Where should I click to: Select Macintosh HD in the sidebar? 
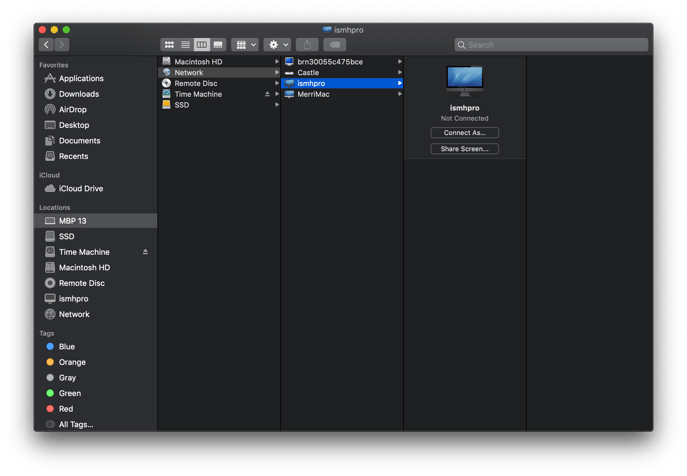tap(95, 267)
